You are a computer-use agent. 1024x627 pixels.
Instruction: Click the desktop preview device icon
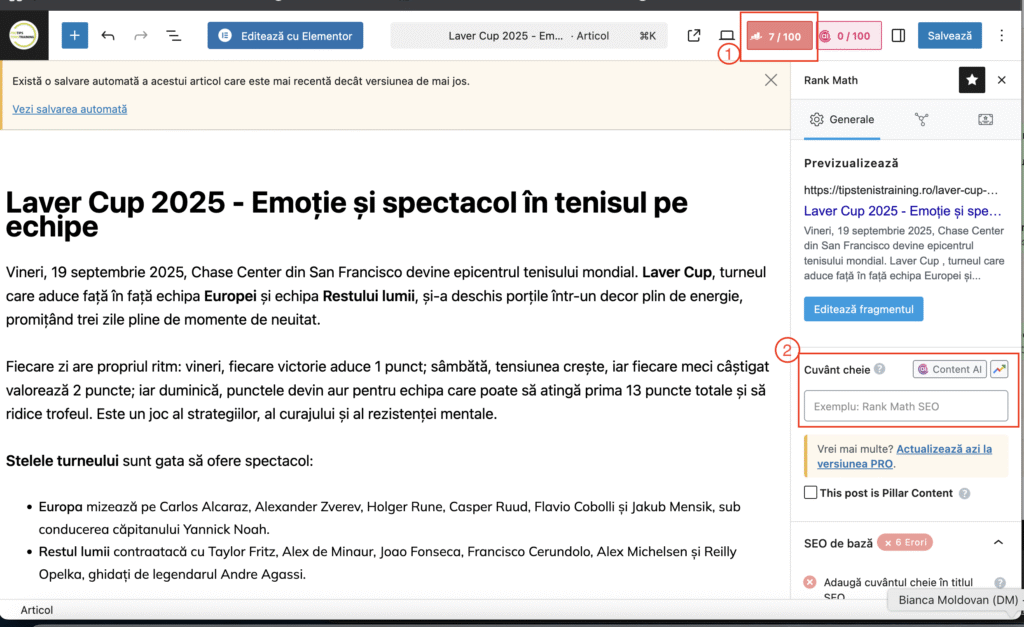(727, 36)
